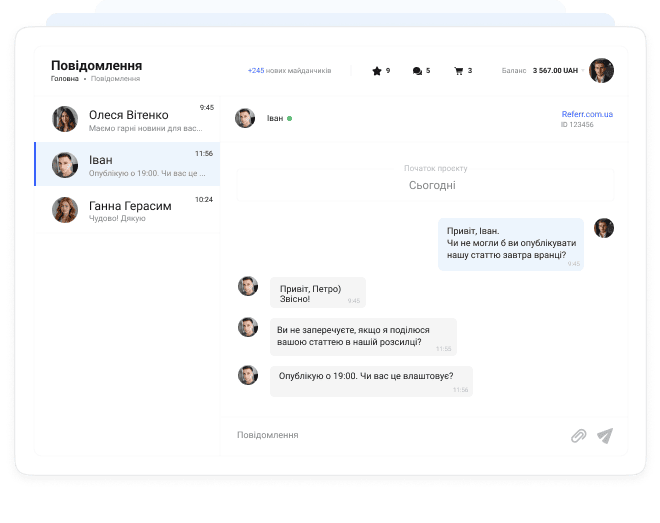Click sender avatar beside outgoing message
This screenshot has height=523, width=660.
[x=604, y=228]
